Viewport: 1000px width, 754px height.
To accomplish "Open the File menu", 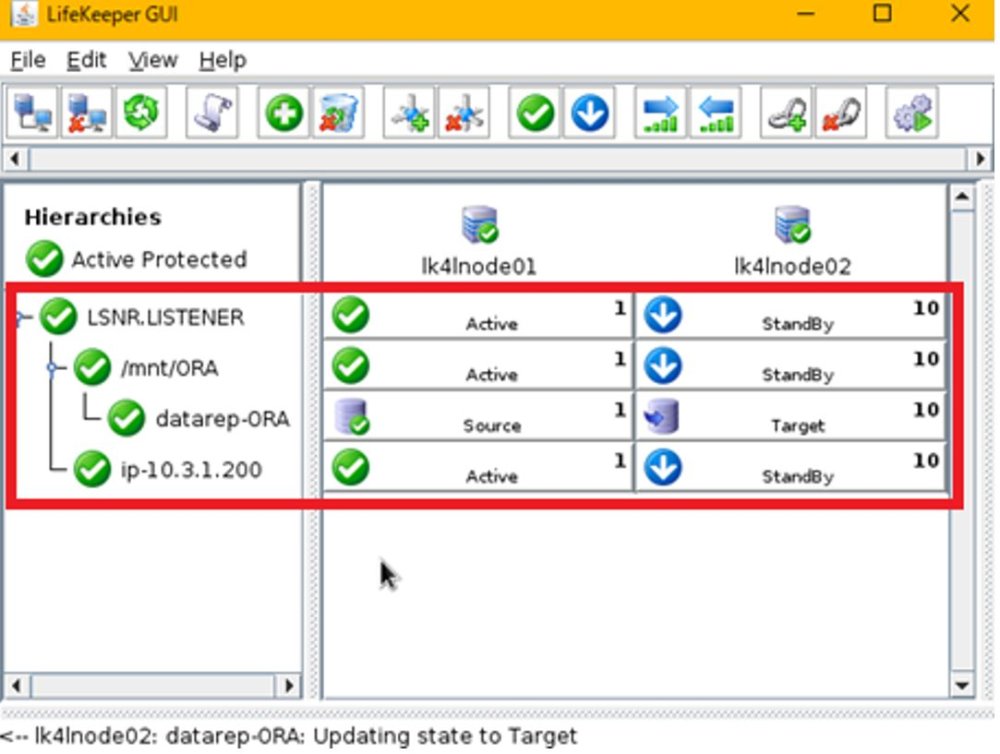I will (x=28, y=61).
